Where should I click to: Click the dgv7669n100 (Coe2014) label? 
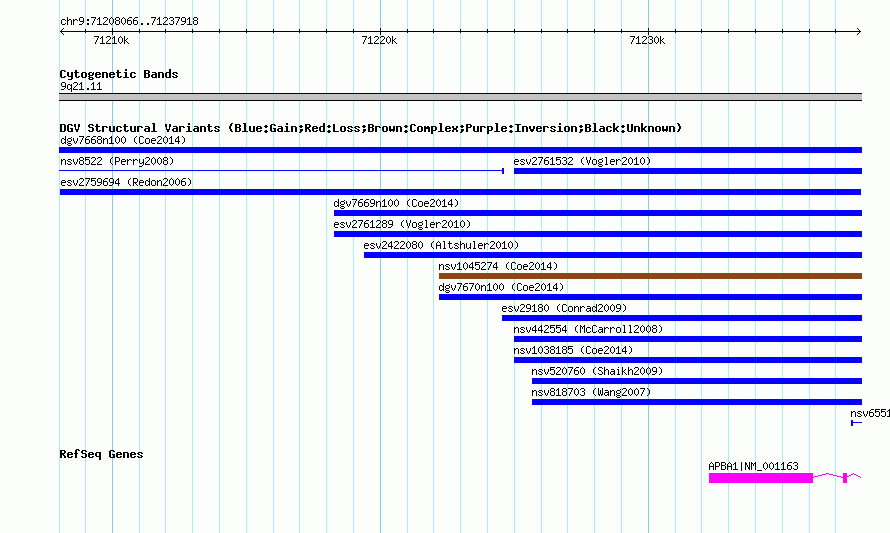[x=396, y=203]
